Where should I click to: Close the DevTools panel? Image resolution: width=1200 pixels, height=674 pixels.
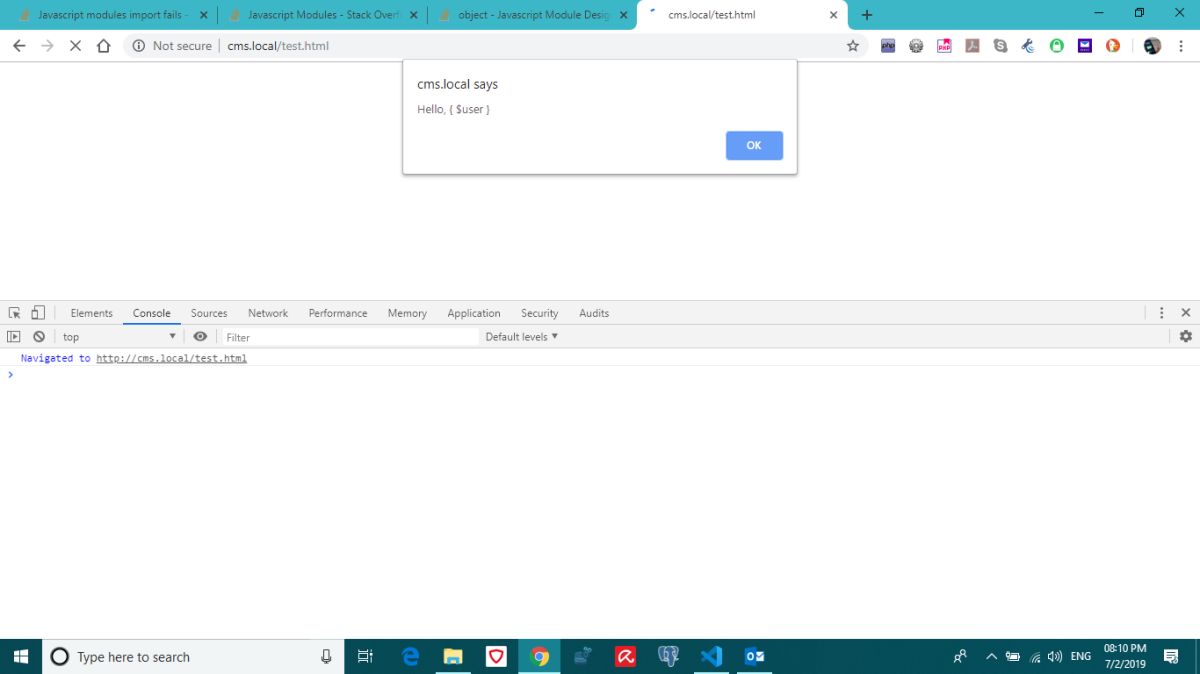point(1186,313)
